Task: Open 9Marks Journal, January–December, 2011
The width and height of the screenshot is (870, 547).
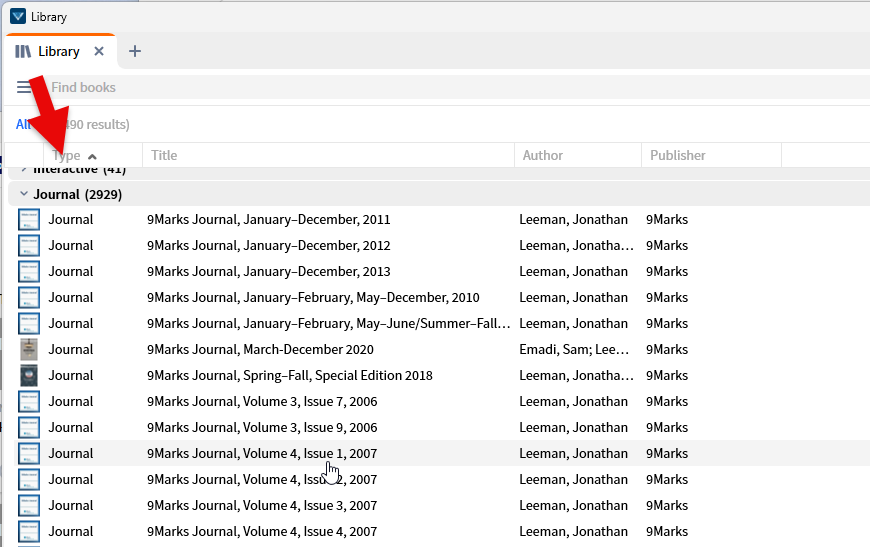Action: pos(269,220)
